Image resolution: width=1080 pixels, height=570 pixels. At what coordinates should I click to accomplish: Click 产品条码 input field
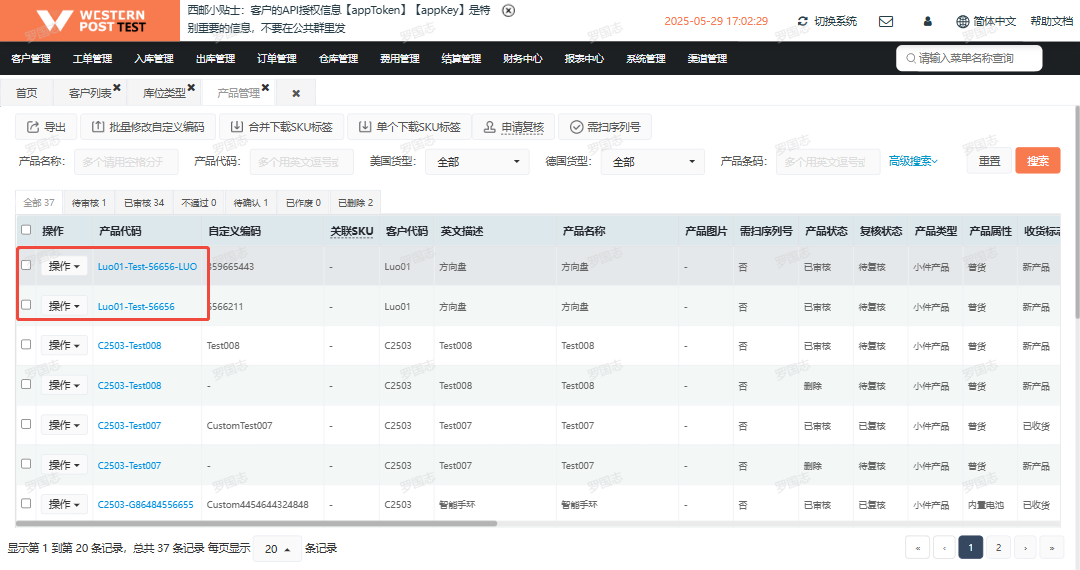click(x=828, y=162)
